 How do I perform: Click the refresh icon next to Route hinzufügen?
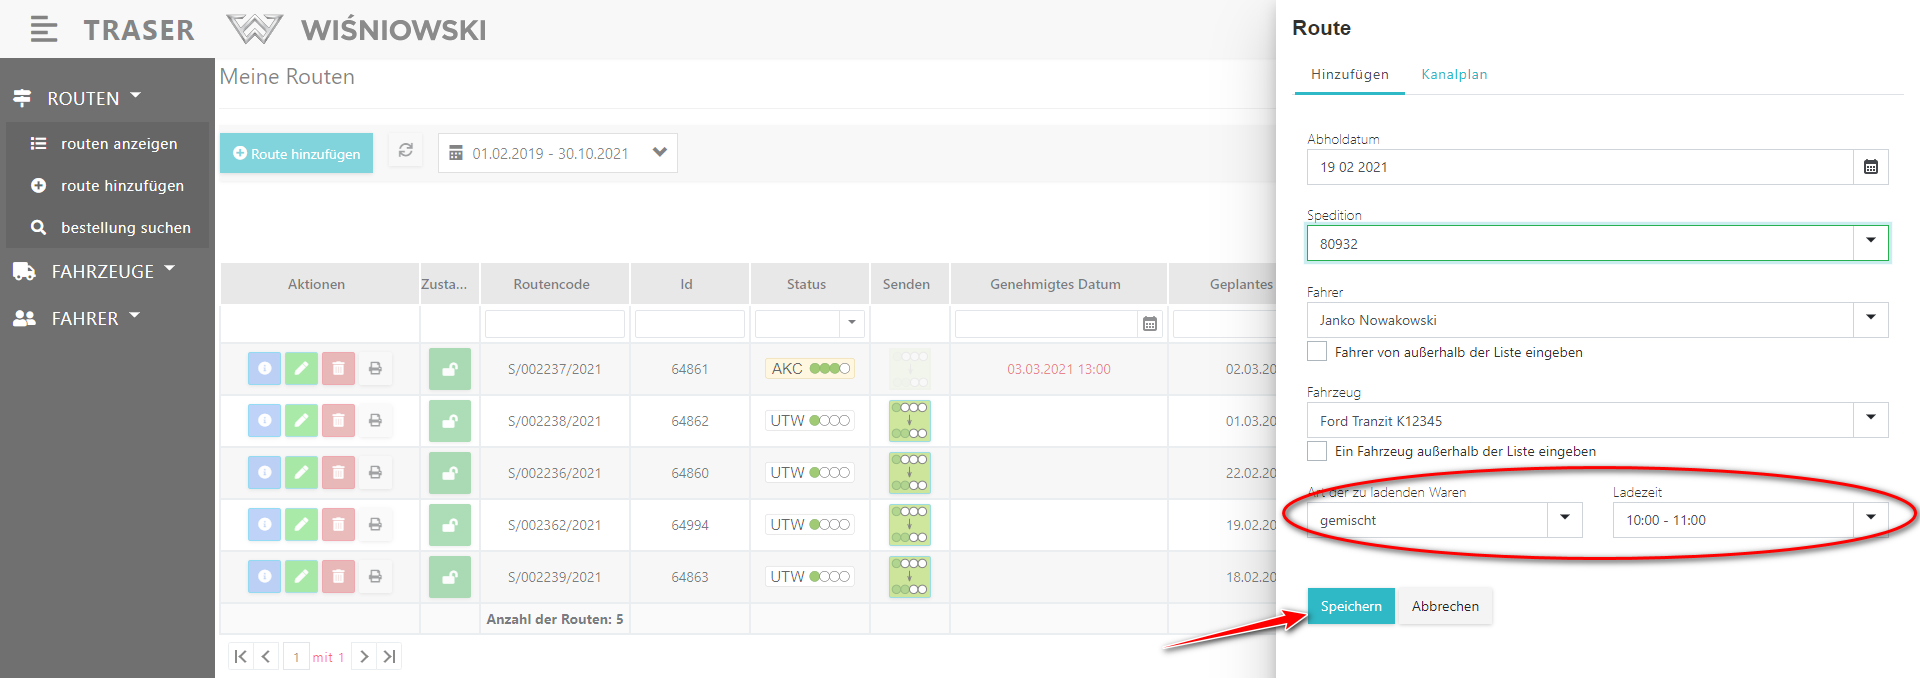tap(405, 151)
